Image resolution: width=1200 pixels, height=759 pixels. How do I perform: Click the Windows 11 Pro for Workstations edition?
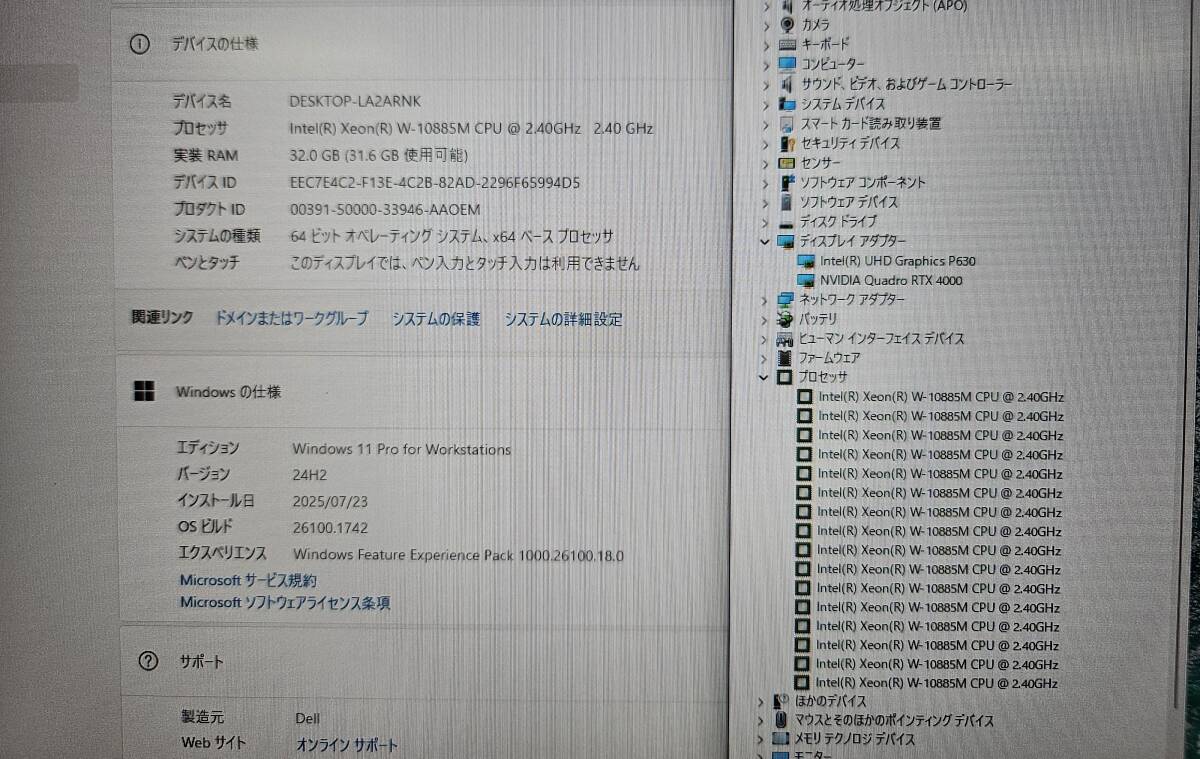click(402, 450)
